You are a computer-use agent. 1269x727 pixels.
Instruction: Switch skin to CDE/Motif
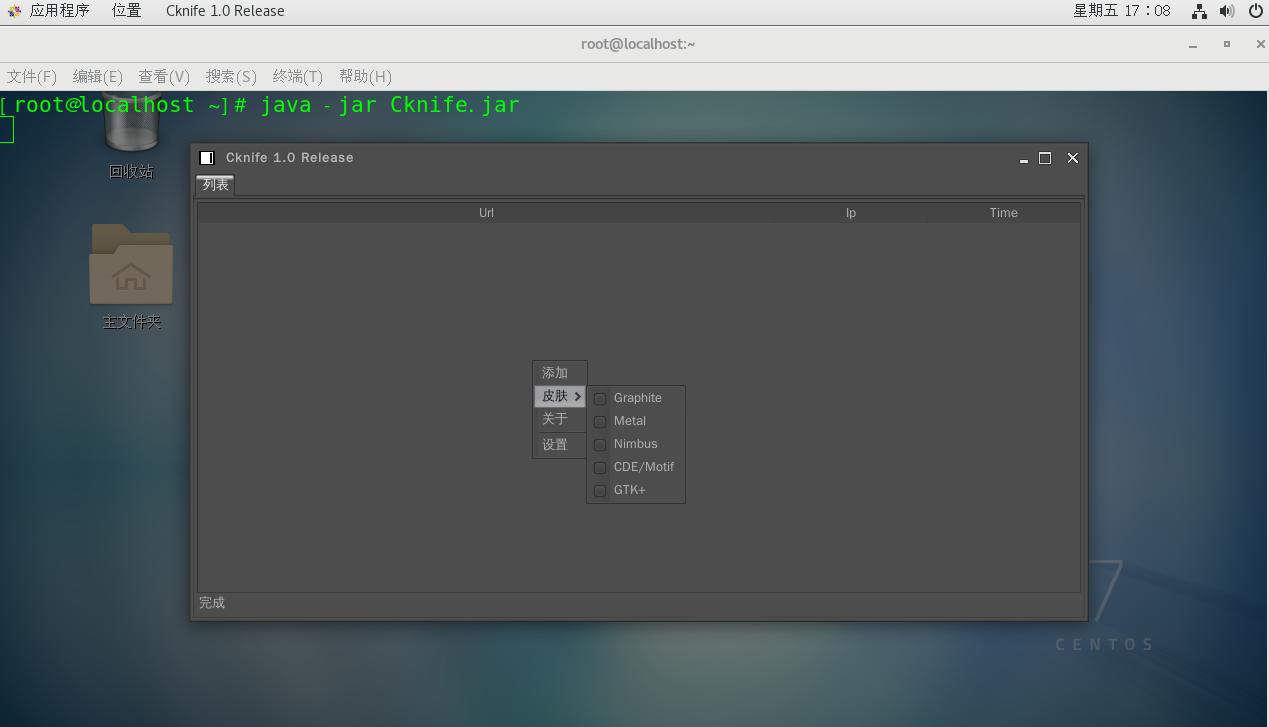coord(600,467)
